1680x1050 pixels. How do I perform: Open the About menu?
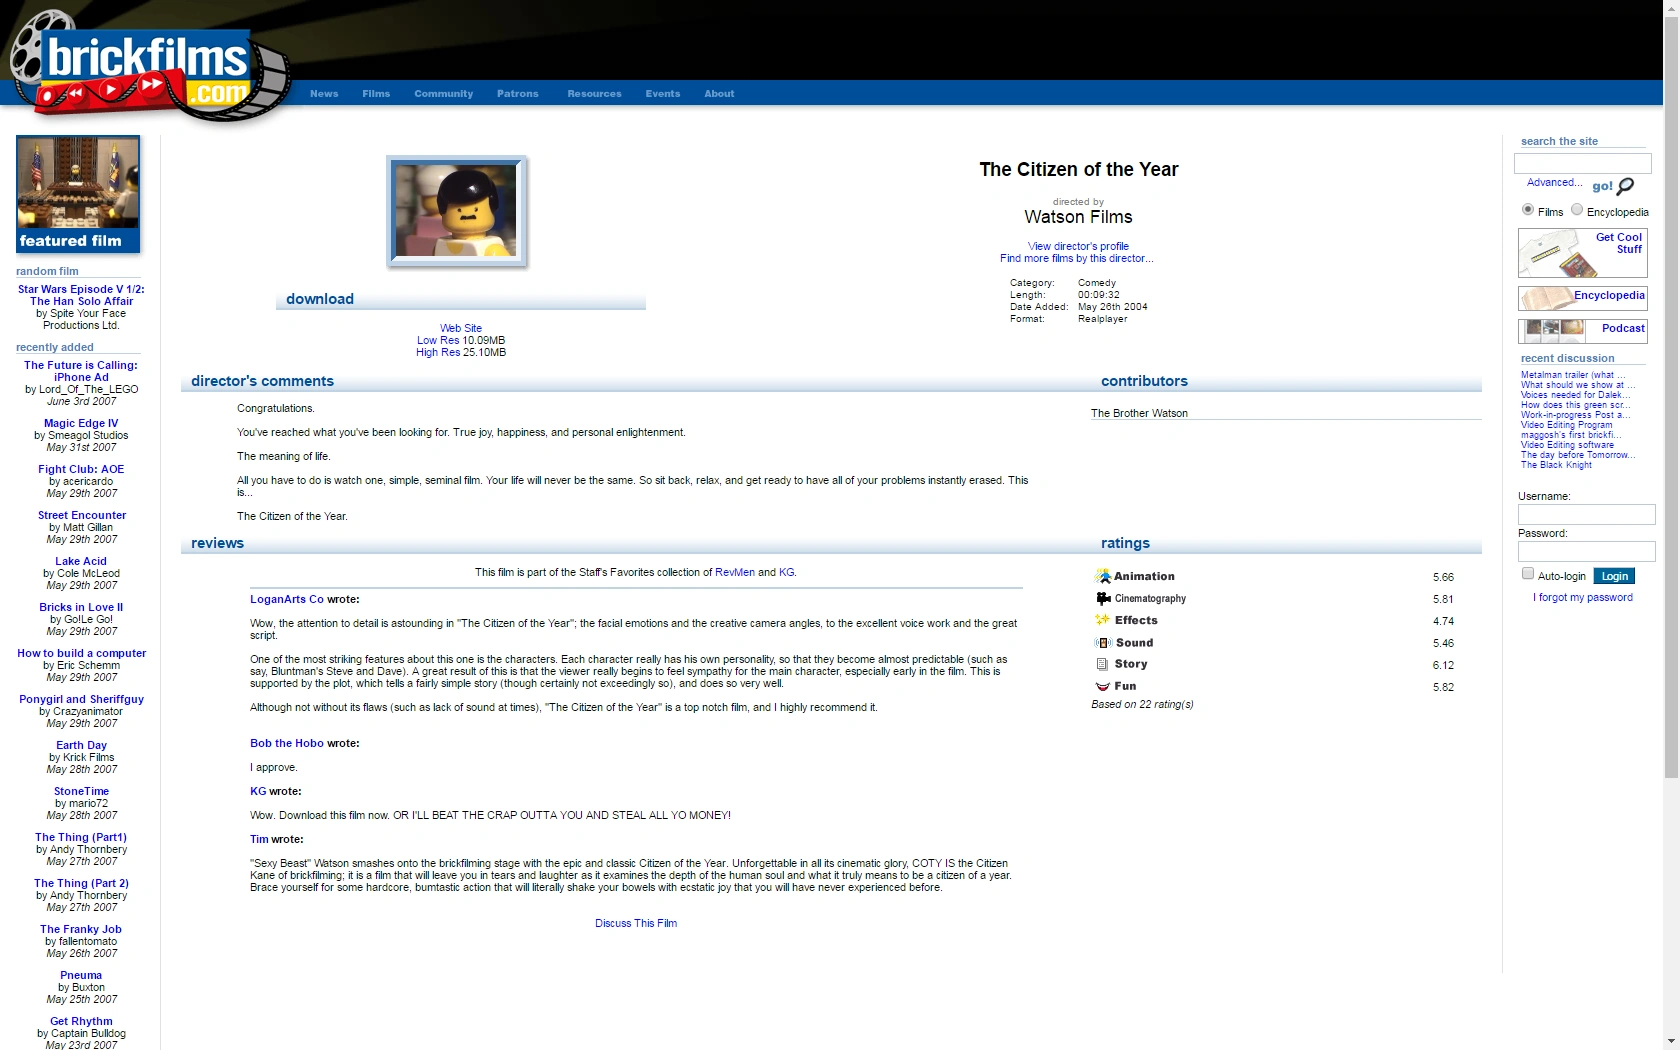[719, 94]
